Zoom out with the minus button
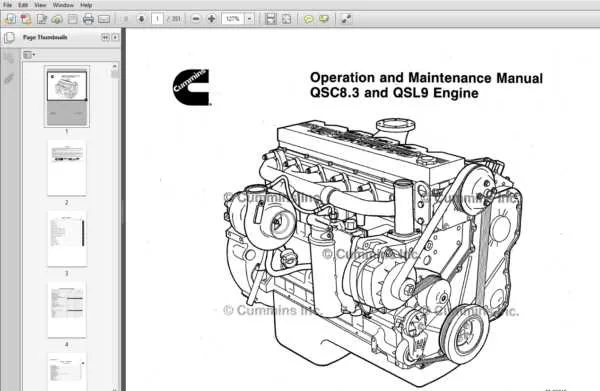 tap(196, 19)
